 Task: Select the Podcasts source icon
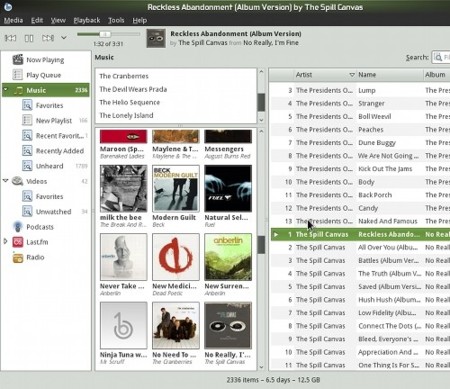click(18, 227)
